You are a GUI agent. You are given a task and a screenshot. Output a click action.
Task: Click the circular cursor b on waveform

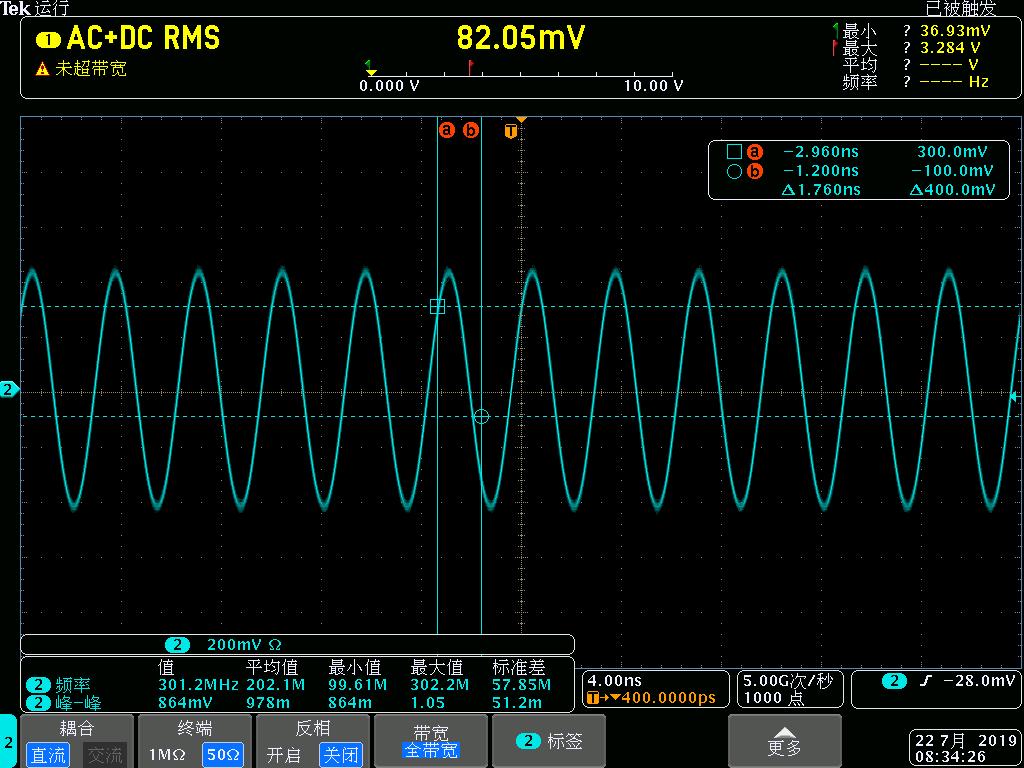[x=481, y=417]
